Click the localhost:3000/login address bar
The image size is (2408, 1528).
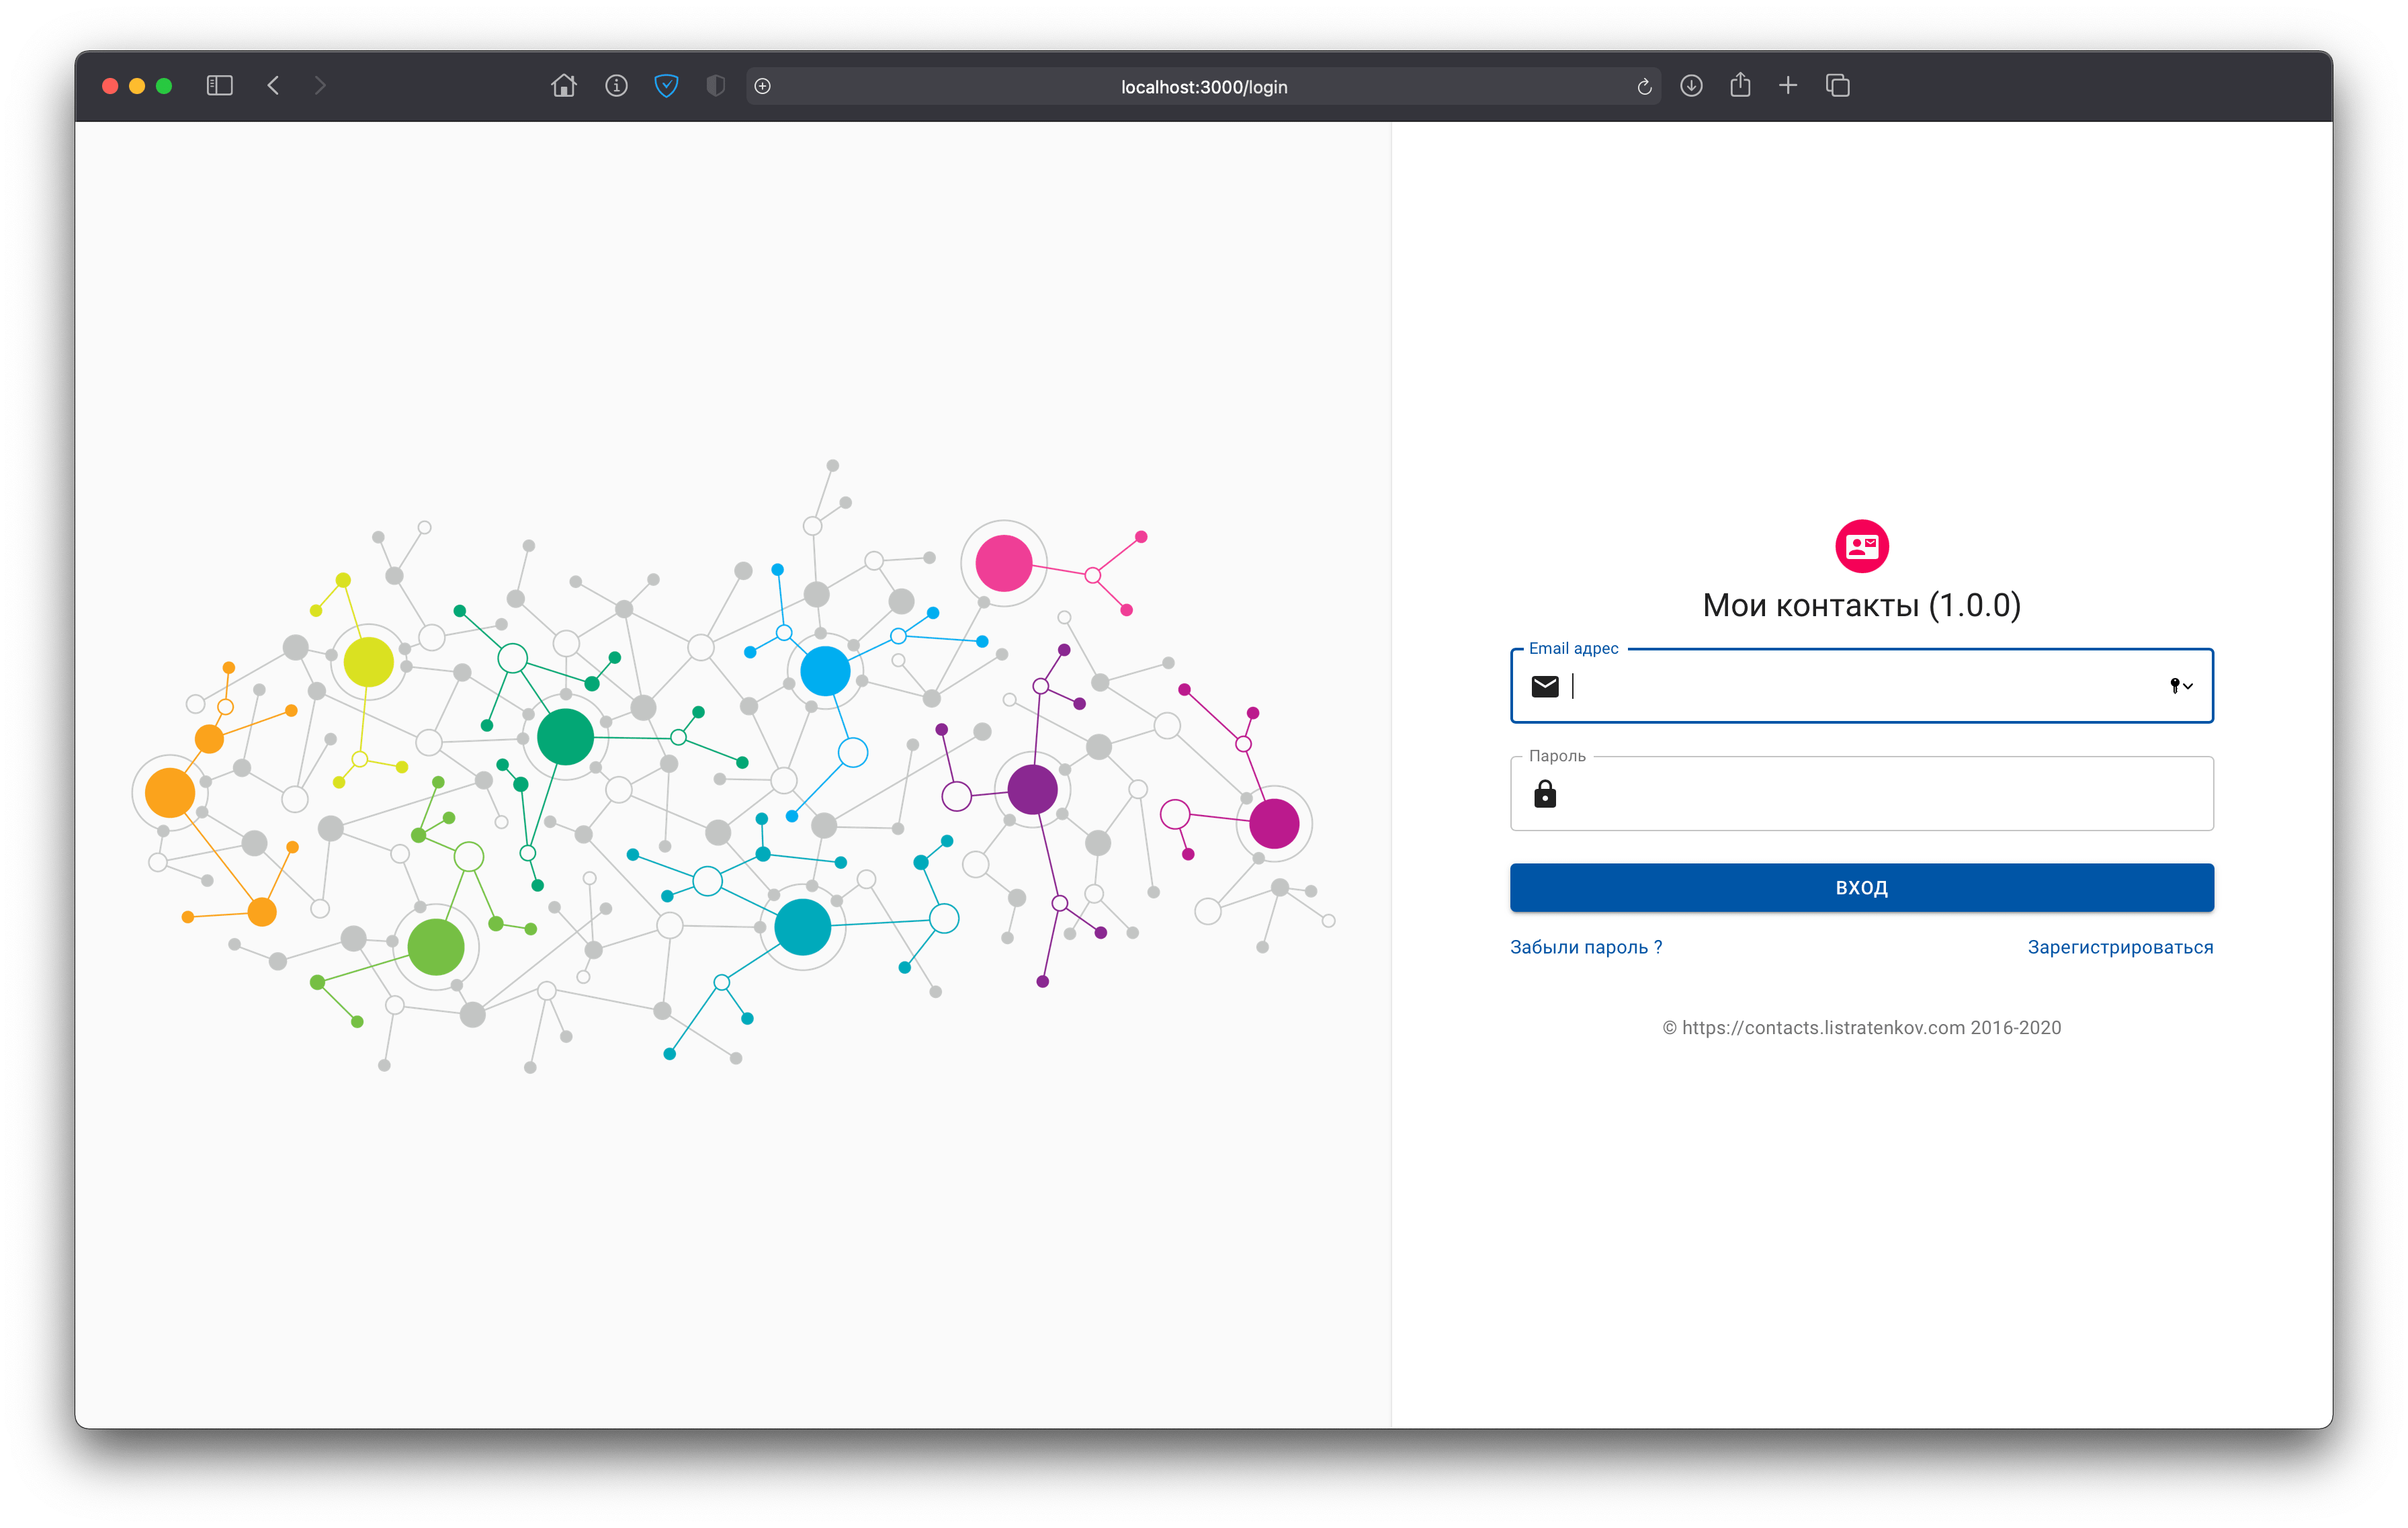click(x=1203, y=87)
